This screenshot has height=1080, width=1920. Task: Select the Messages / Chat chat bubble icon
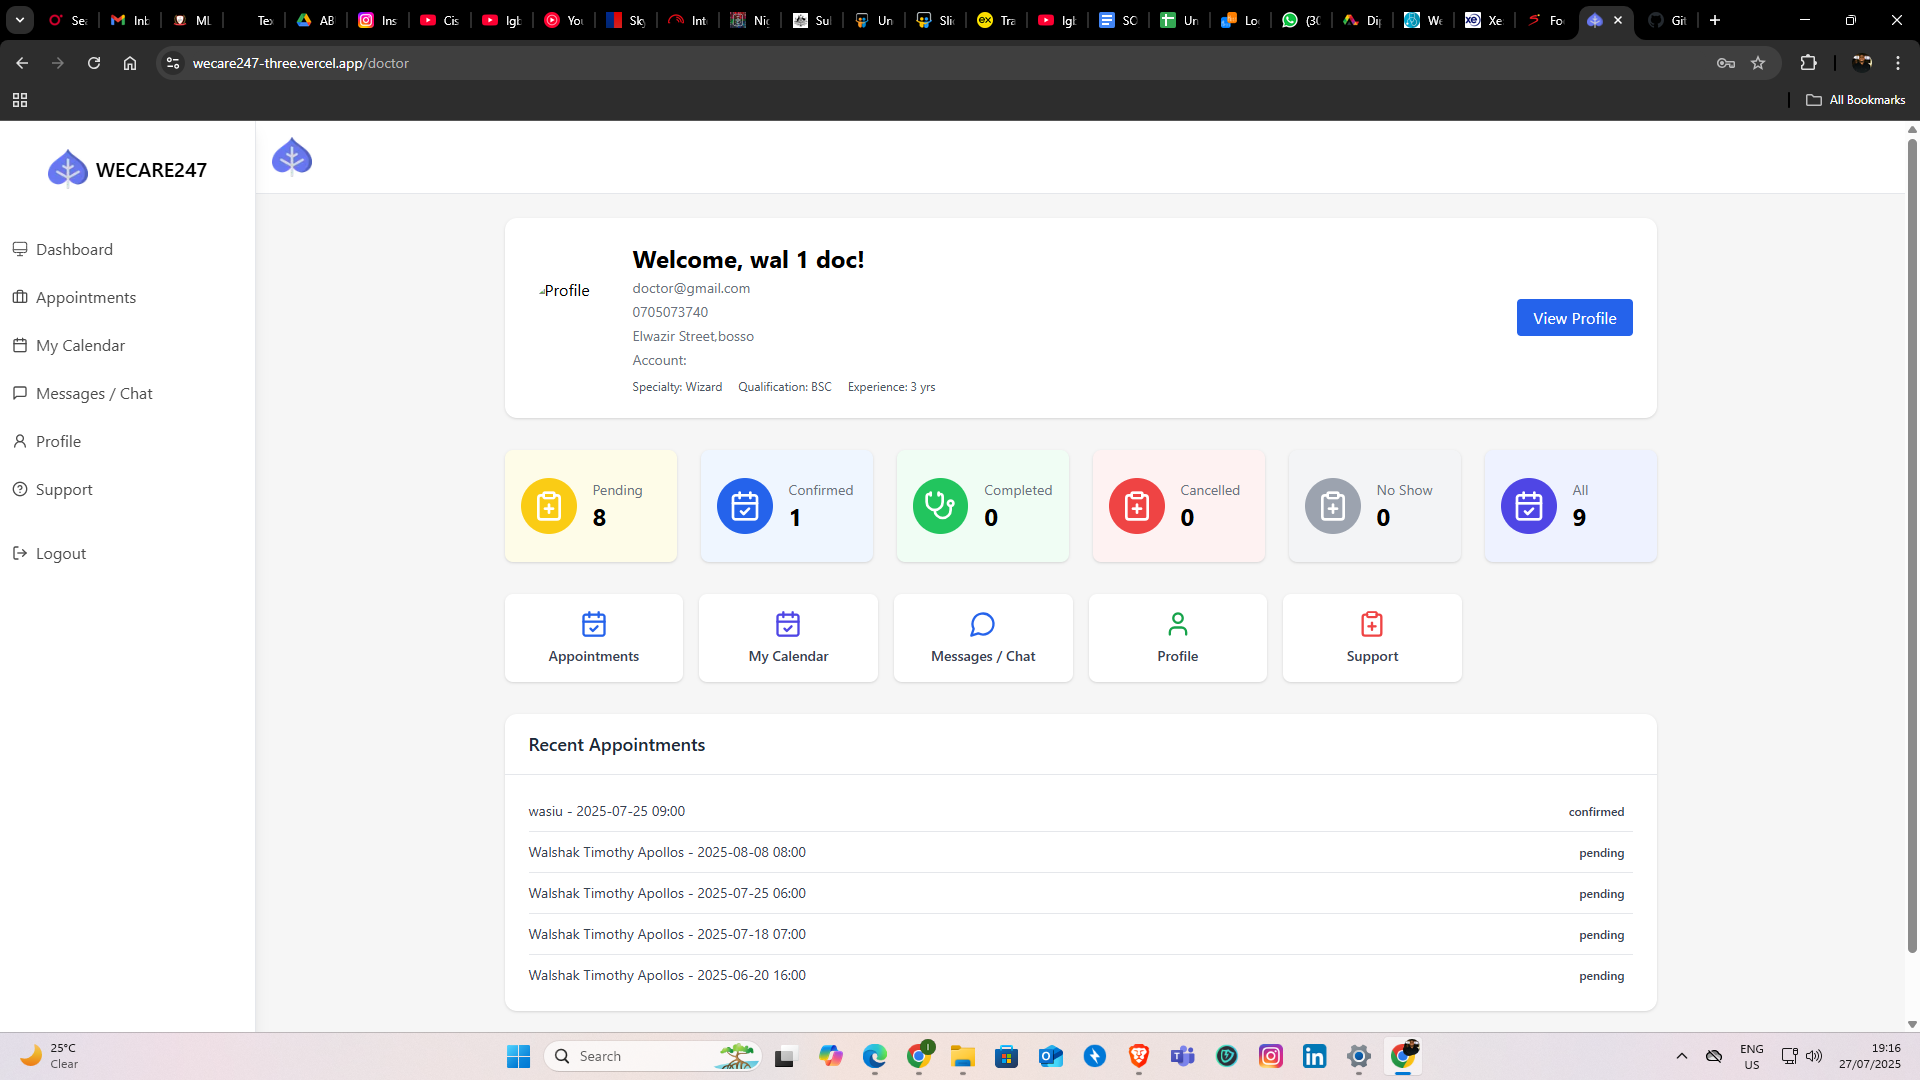(x=982, y=624)
